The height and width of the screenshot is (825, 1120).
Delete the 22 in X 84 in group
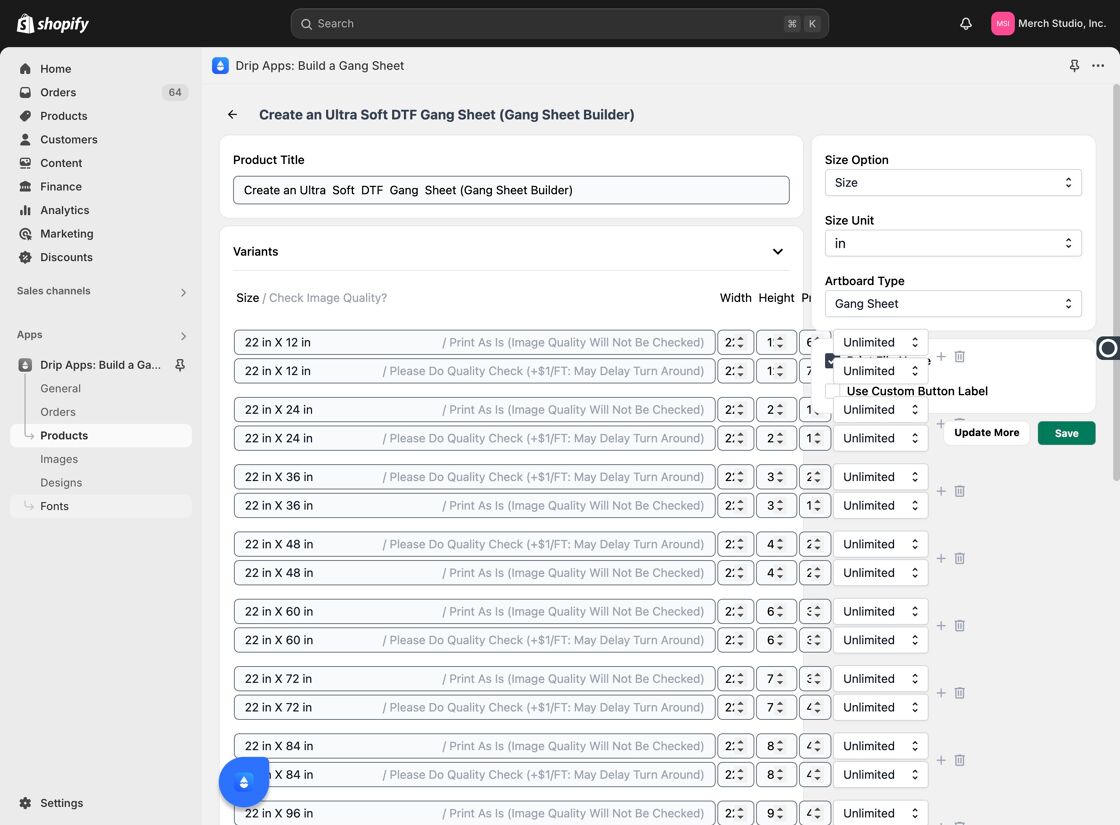959,759
